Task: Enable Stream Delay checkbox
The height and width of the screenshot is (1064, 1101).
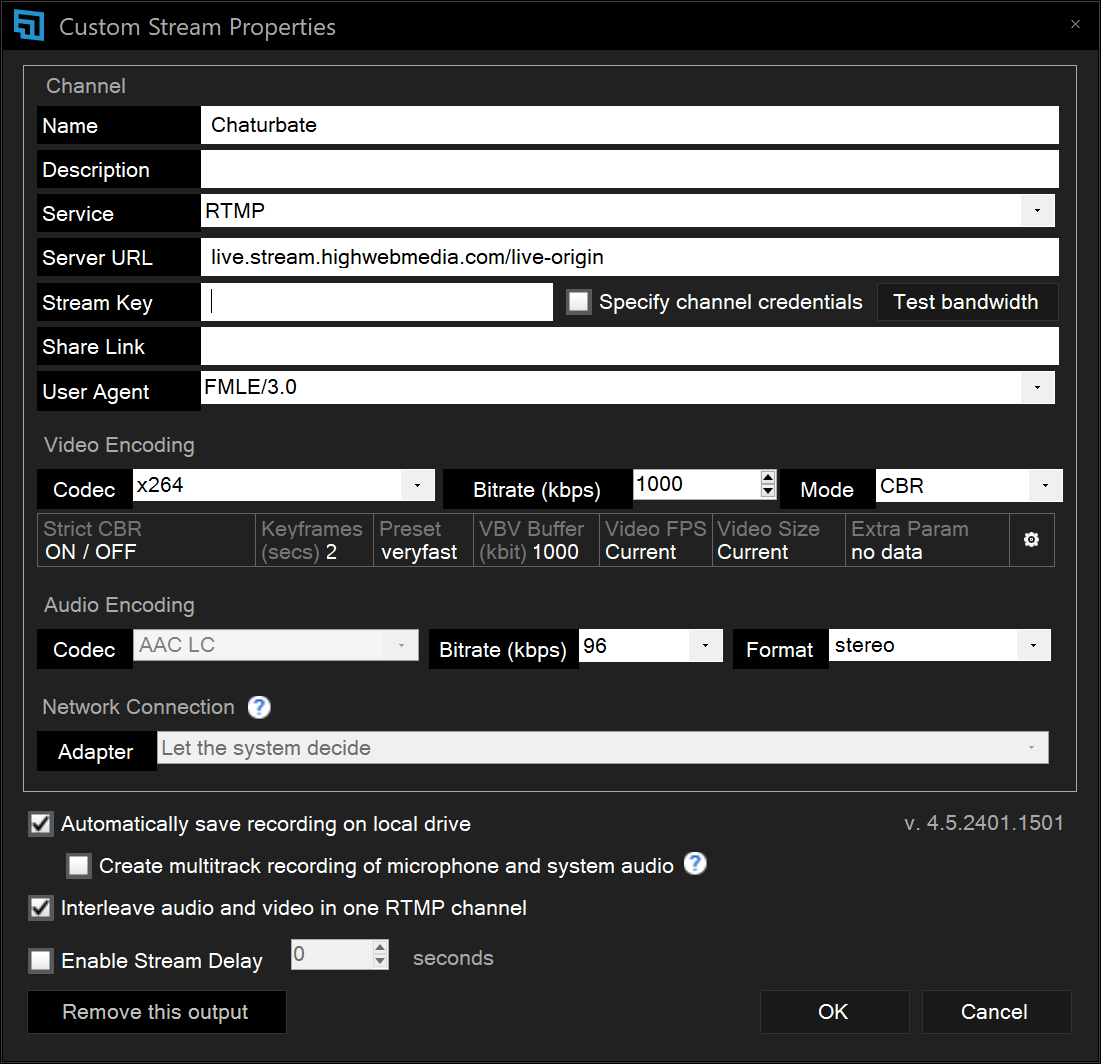Action: (x=41, y=960)
